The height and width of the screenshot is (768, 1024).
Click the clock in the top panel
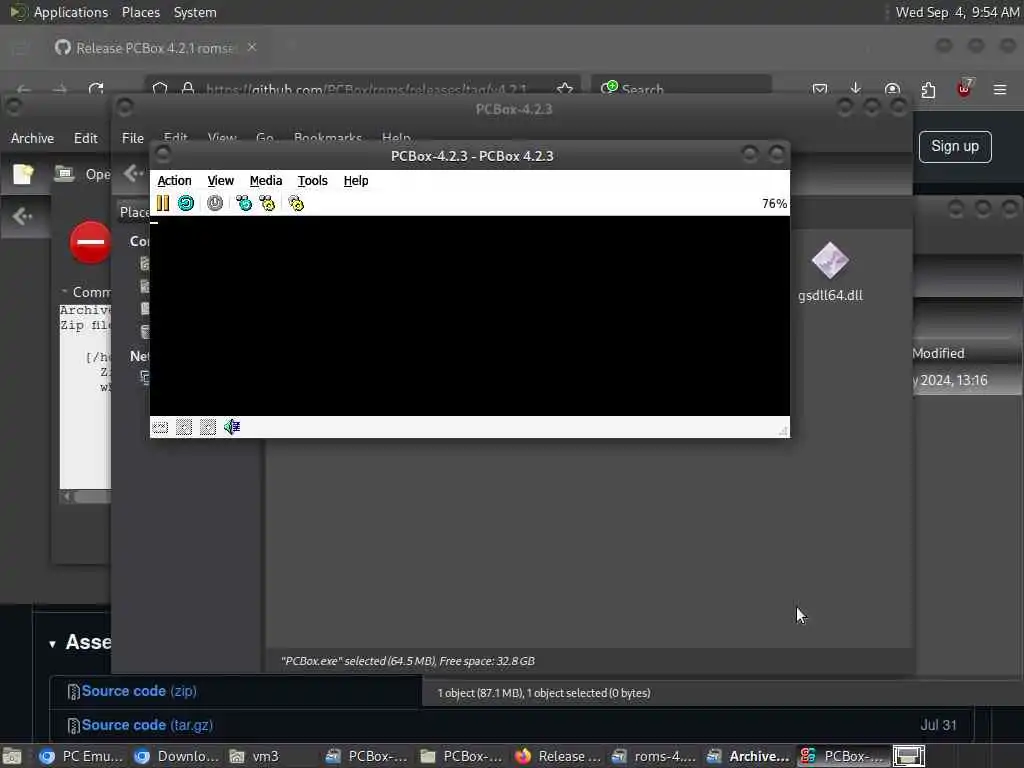(957, 12)
